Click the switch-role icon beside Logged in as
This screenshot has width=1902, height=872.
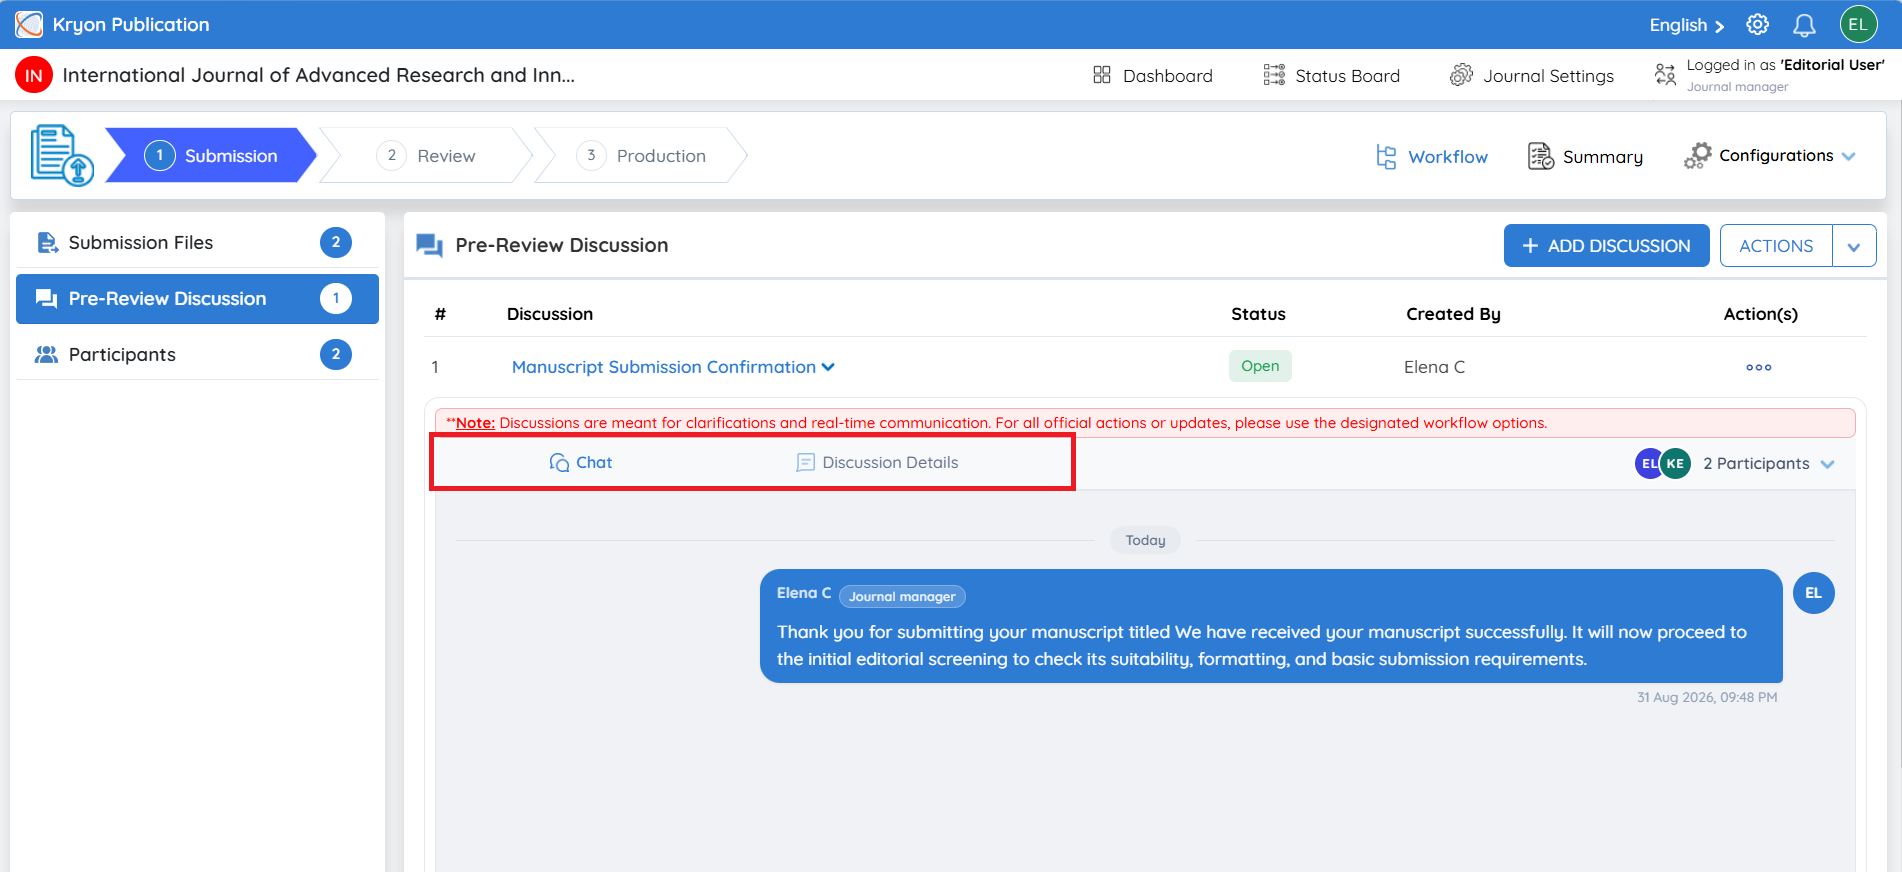pos(1665,74)
